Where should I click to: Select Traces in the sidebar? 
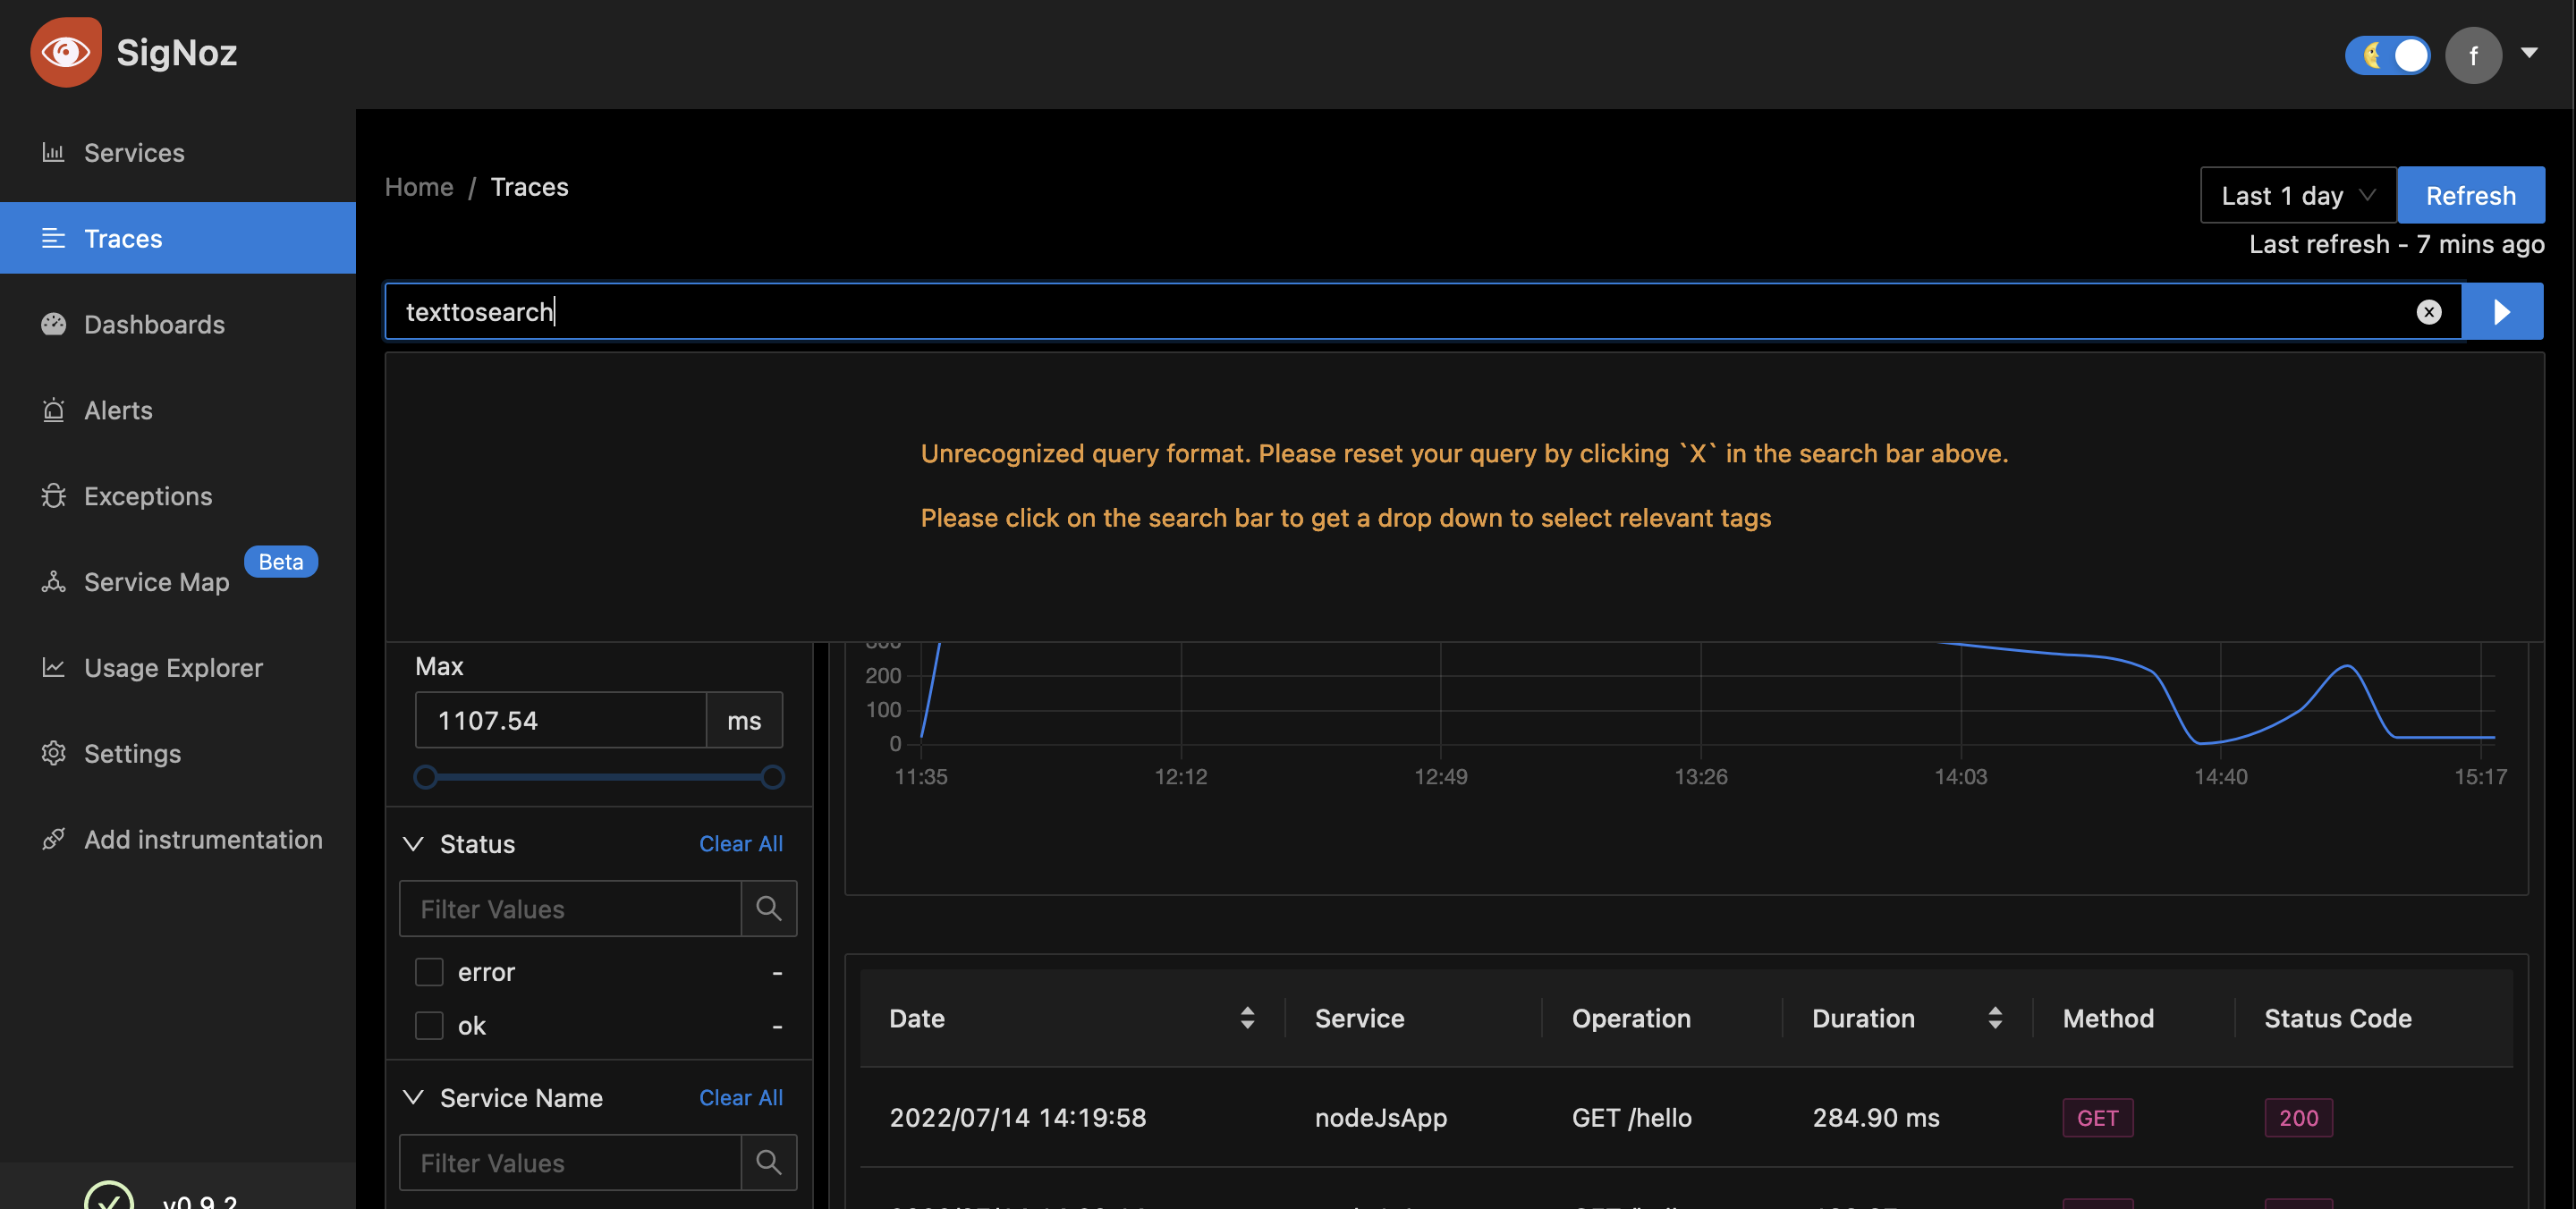coord(123,238)
